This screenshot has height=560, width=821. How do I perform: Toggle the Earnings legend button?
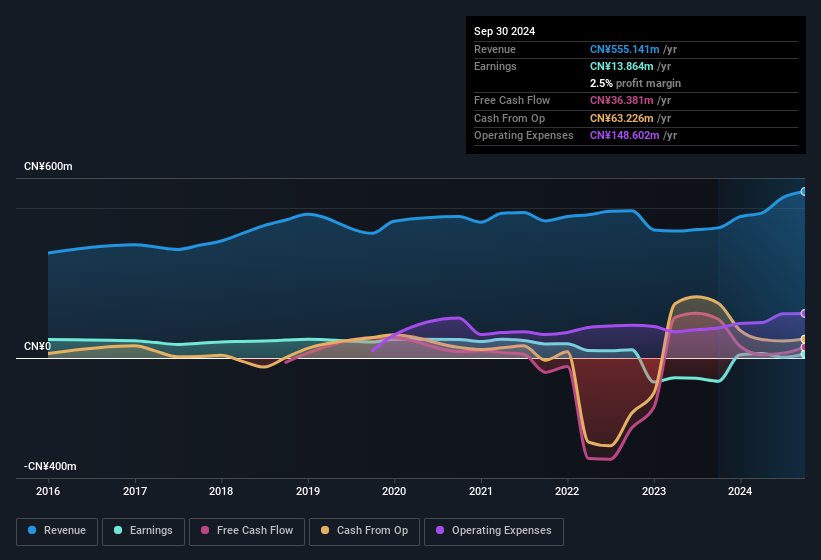click(x=143, y=531)
